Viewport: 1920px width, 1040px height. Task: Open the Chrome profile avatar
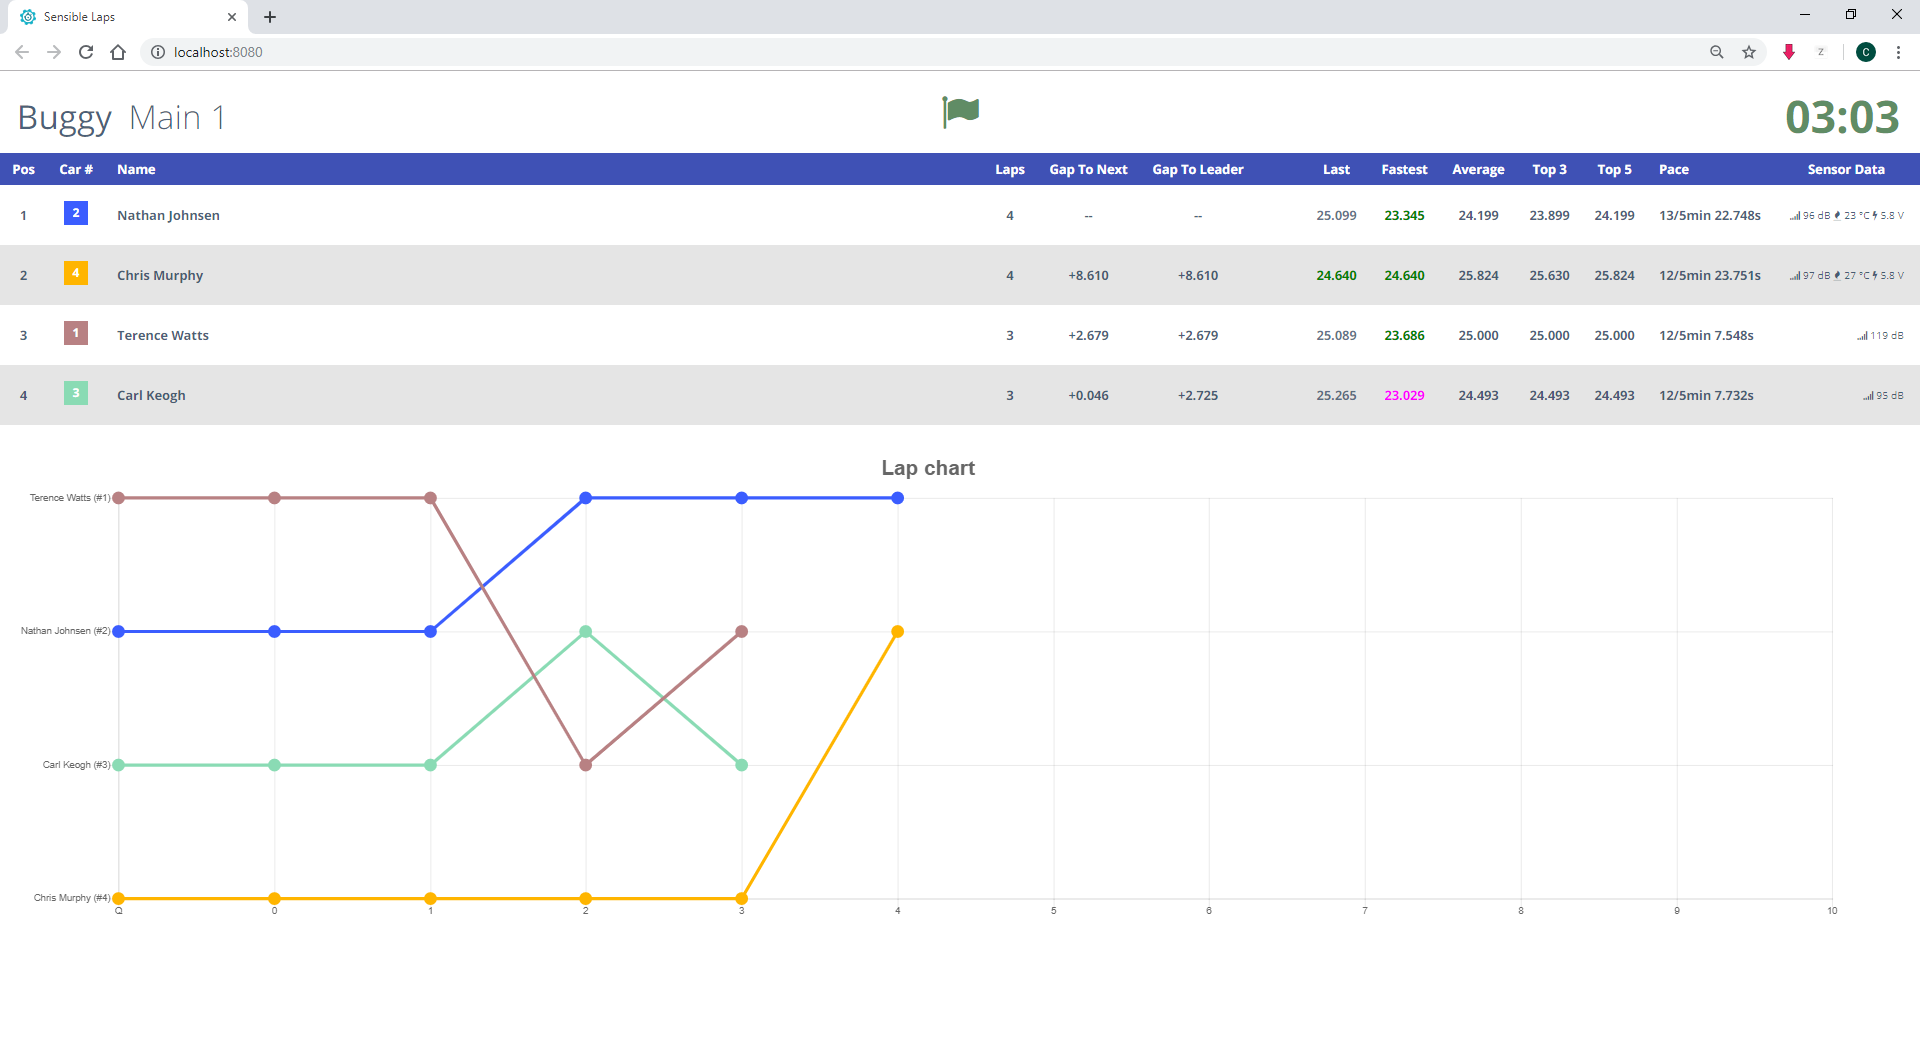click(1865, 52)
